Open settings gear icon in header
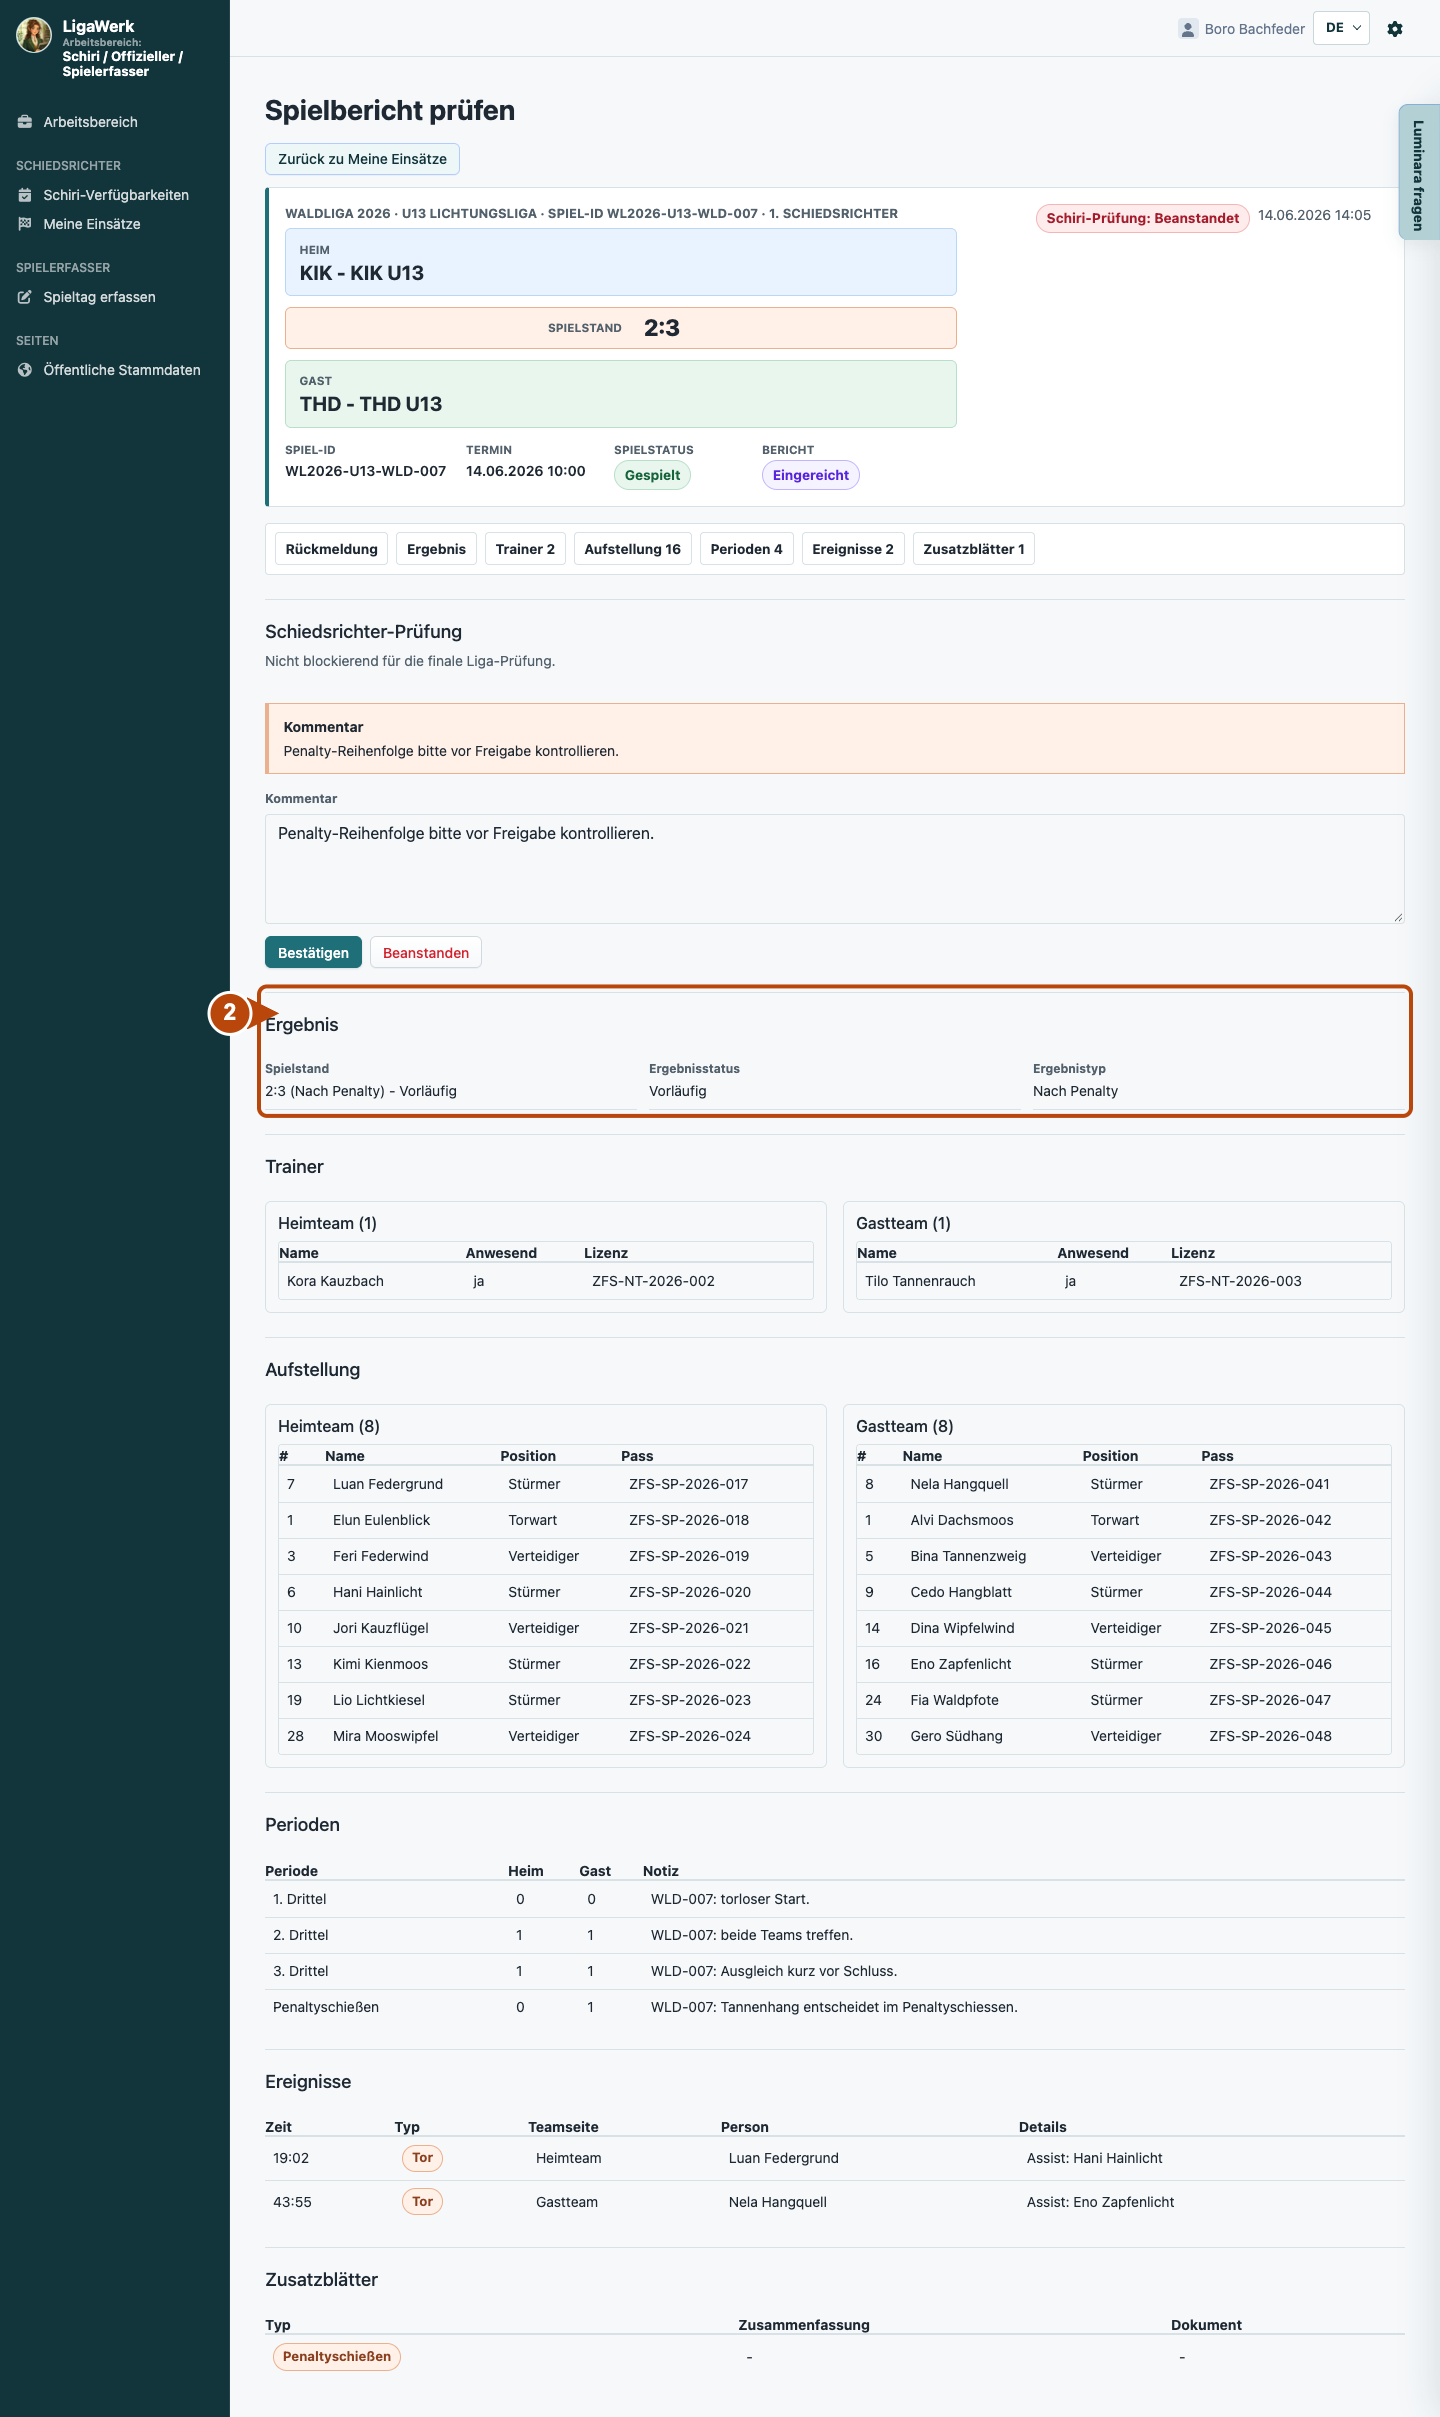The width and height of the screenshot is (1440, 2417). point(1395,29)
